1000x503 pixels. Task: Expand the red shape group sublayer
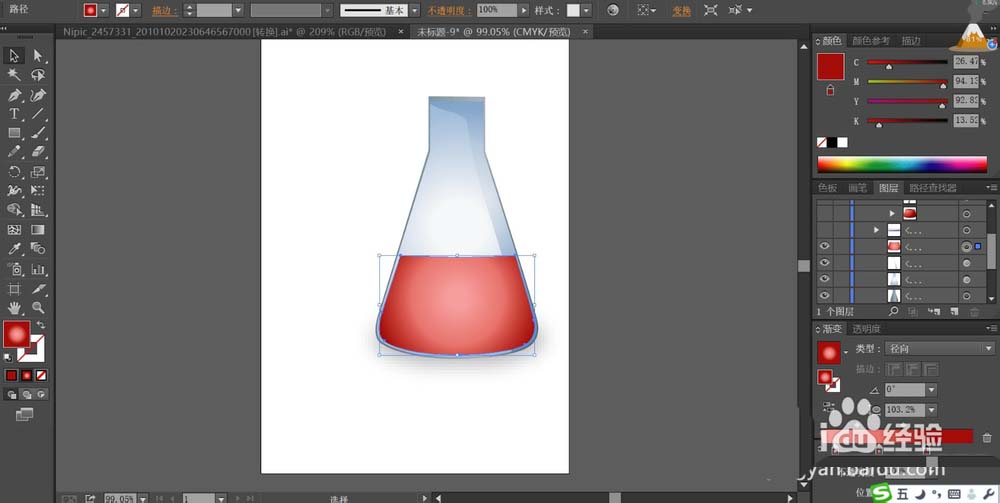(892, 214)
